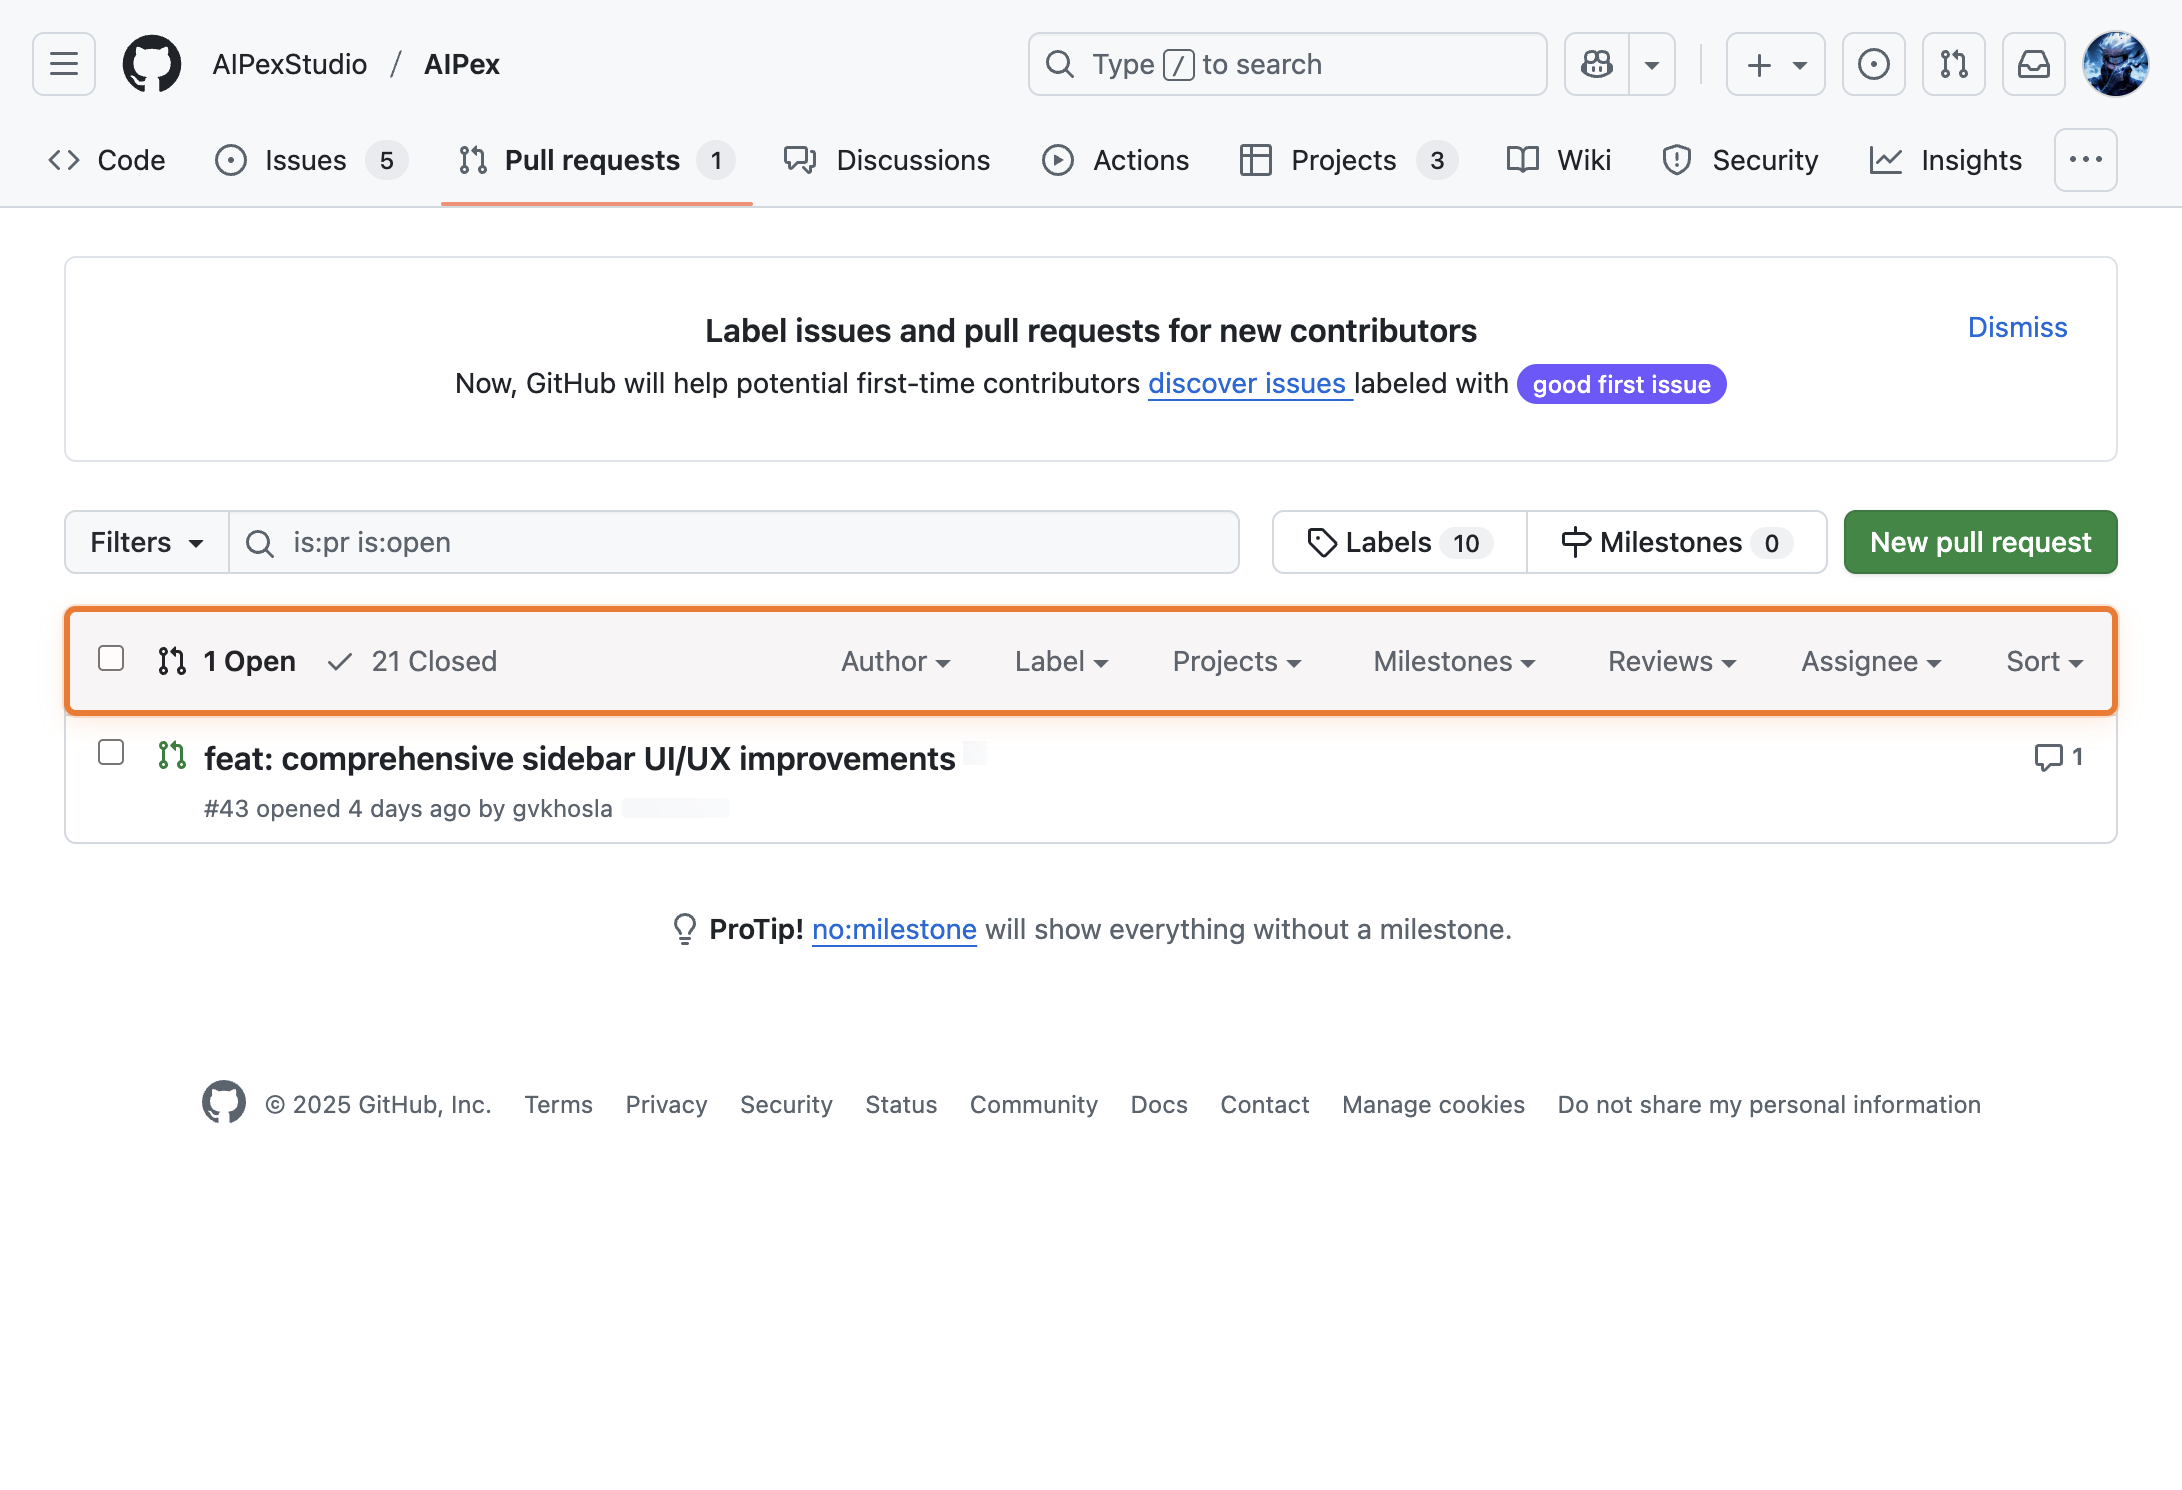This screenshot has height=1490, width=2182.
Task: Click the ellipsis overflow icon in the navigation
Action: pyautogui.click(x=2086, y=160)
